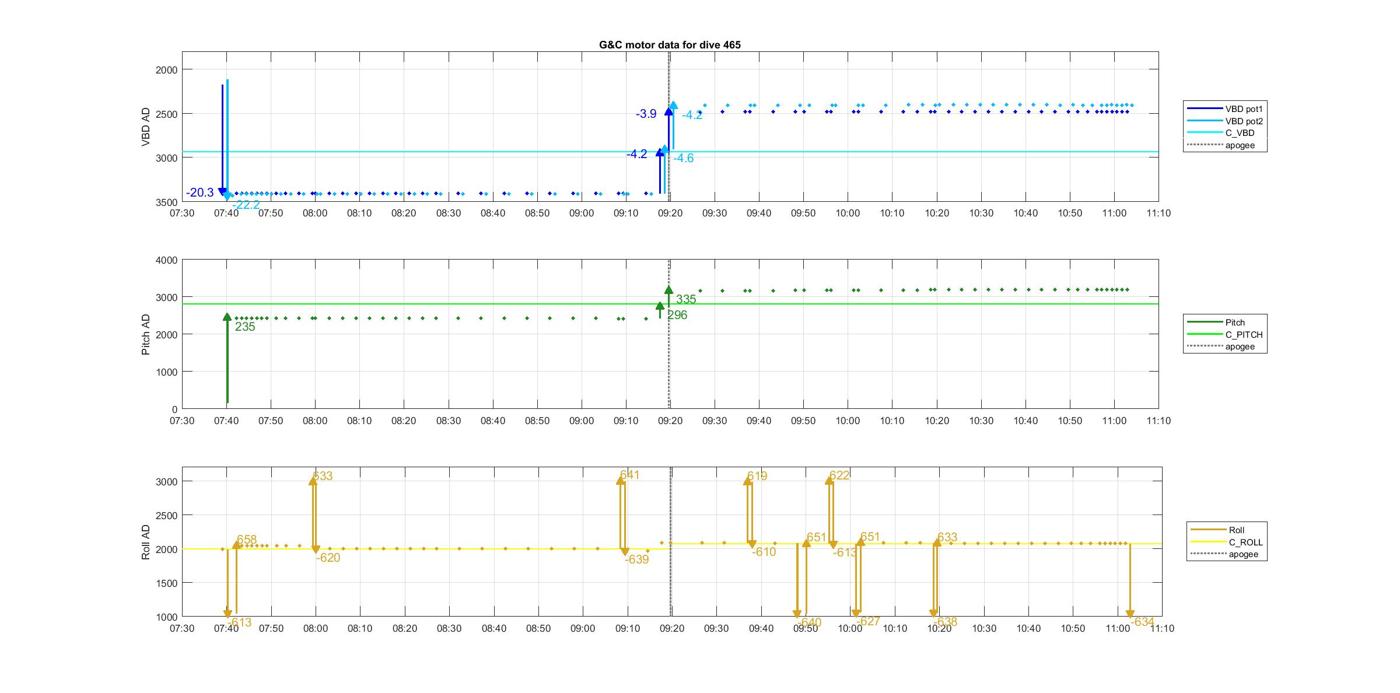
Task: Click the green Pitch legend line sample
Action: [x=1204, y=322]
